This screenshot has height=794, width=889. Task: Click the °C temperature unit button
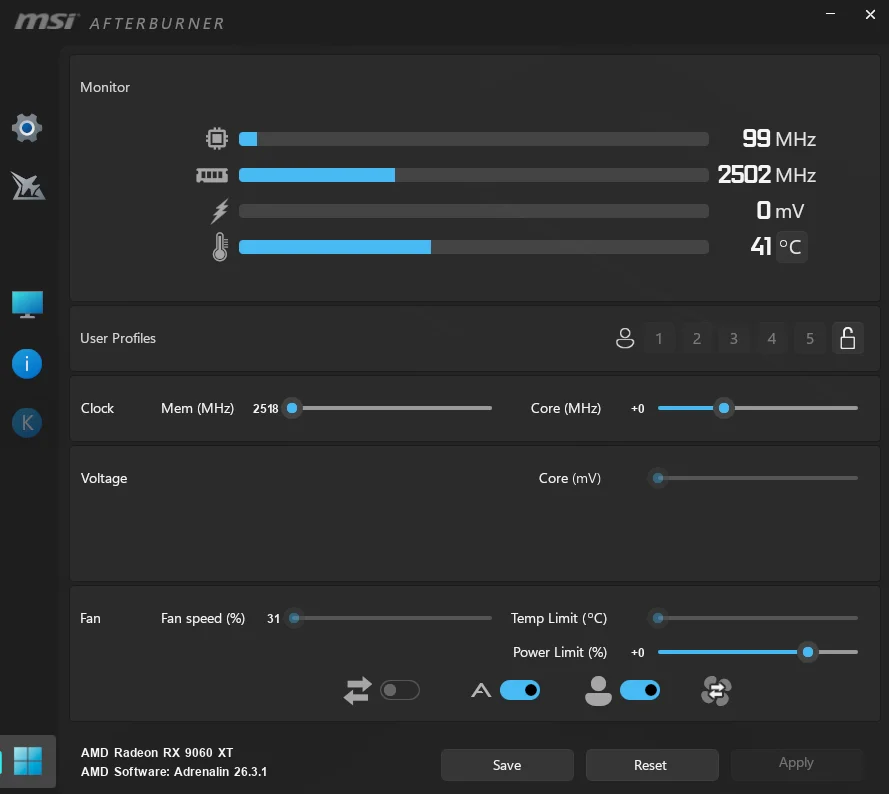[791, 246]
